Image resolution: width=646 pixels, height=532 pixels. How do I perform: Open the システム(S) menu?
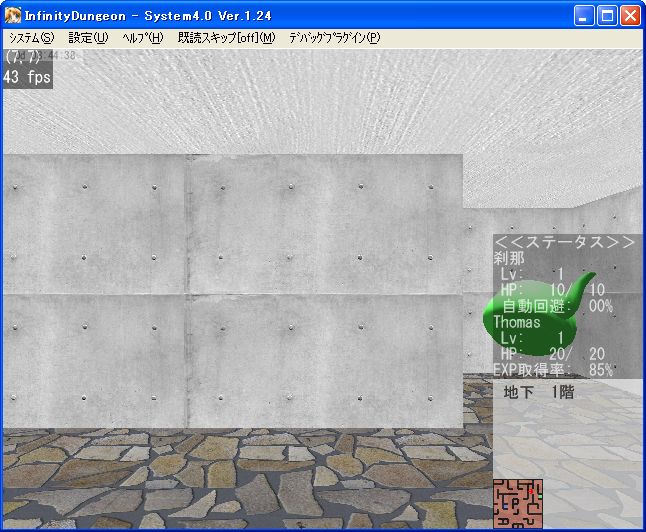31,38
